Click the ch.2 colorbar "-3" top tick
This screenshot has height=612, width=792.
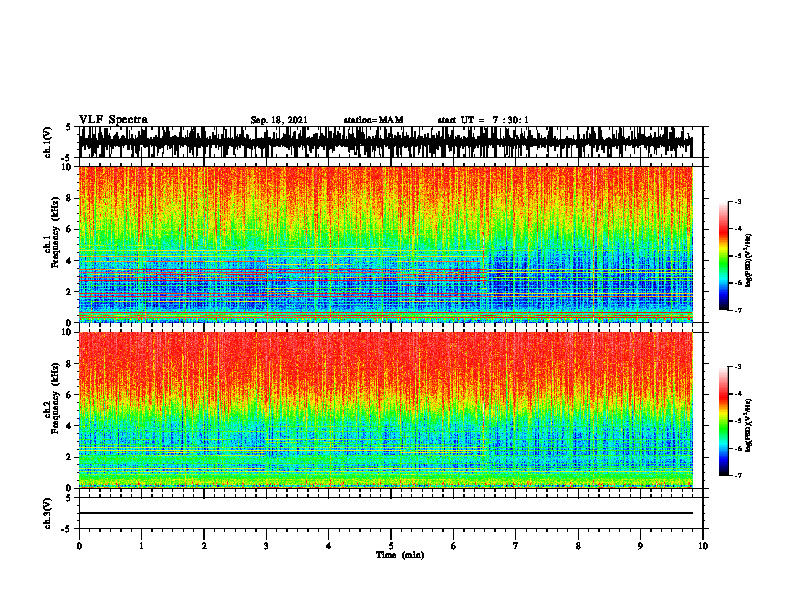point(738,367)
